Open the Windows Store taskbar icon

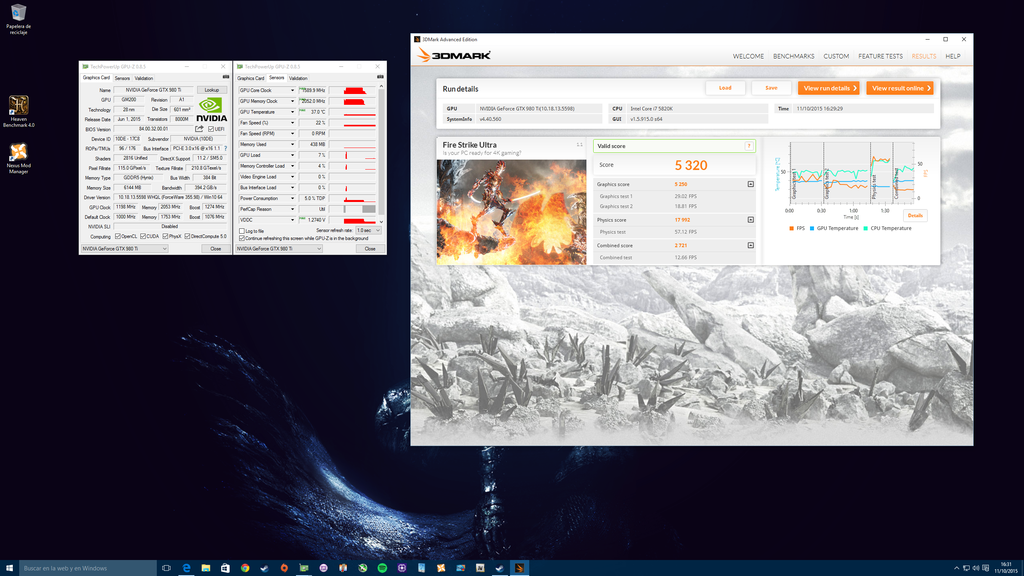[x=225, y=568]
